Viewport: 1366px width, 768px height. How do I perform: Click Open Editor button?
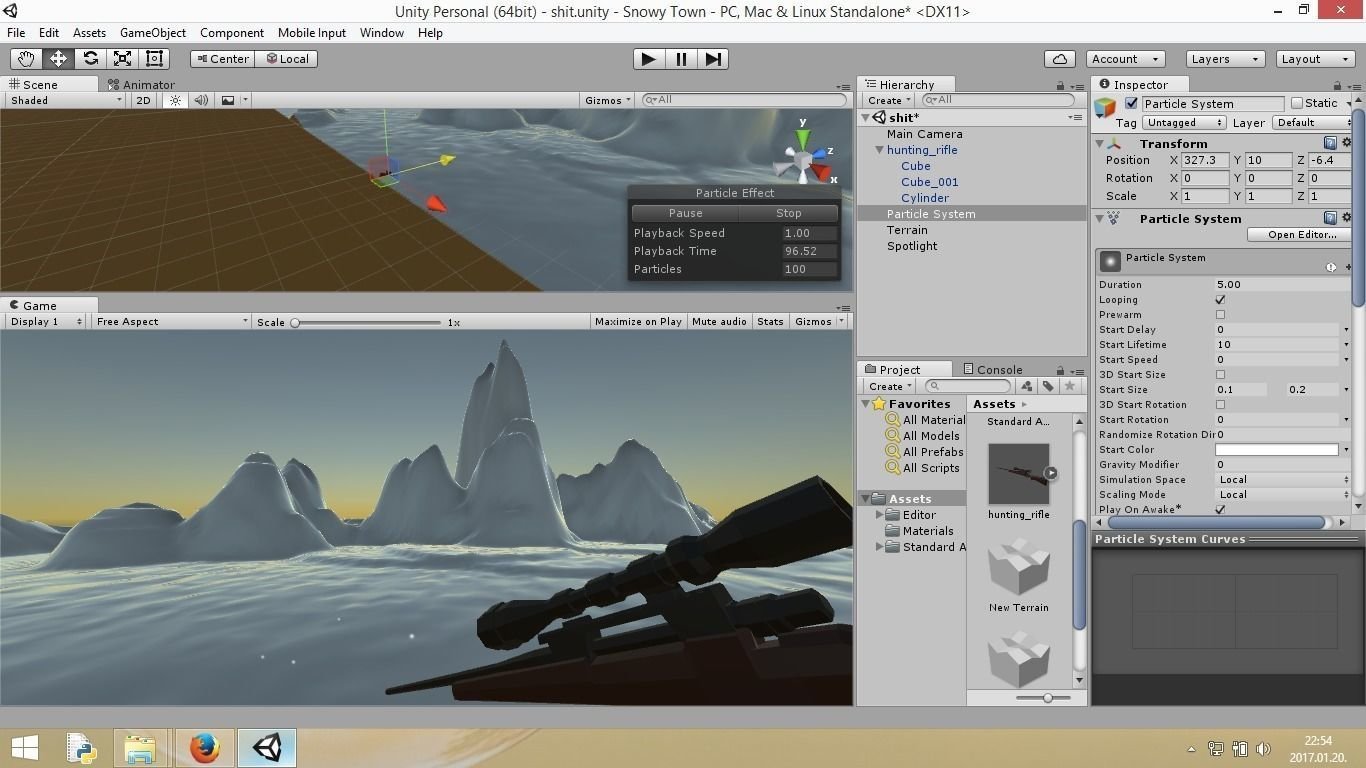tap(1299, 235)
